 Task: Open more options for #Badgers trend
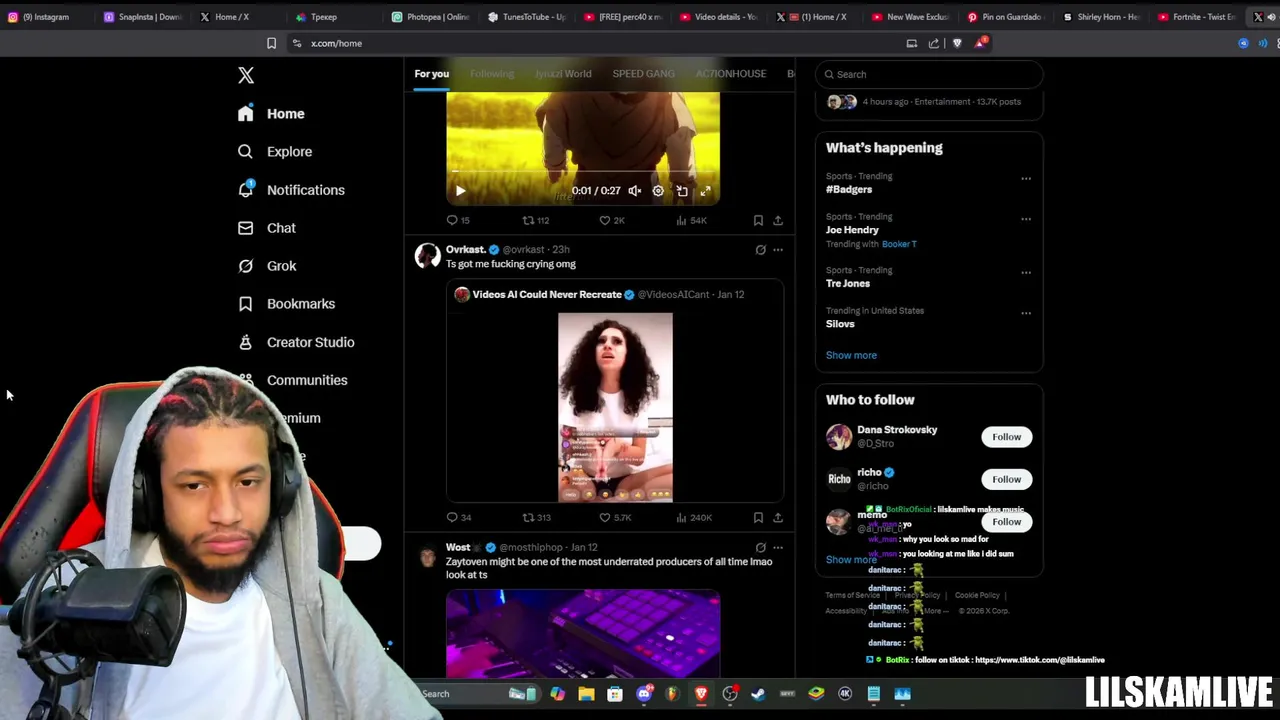click(1025, 179)
